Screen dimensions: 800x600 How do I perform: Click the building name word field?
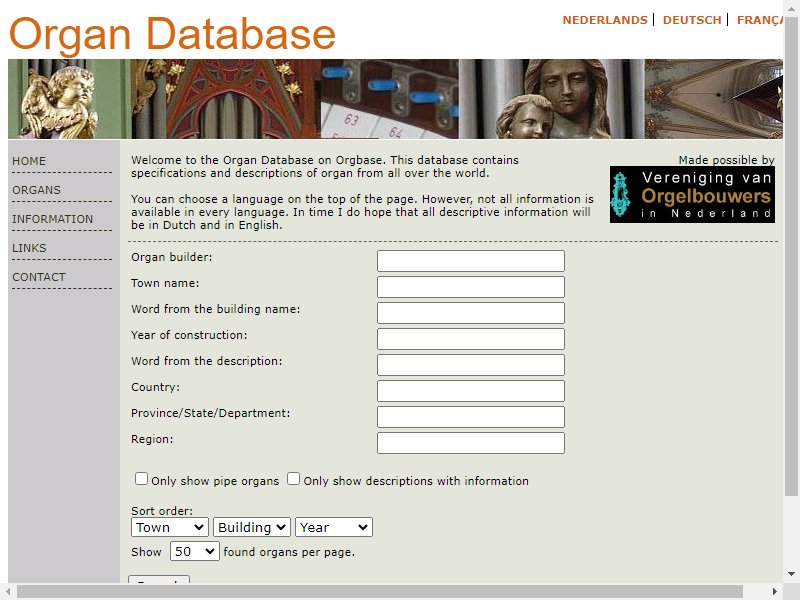click(470, 313)
